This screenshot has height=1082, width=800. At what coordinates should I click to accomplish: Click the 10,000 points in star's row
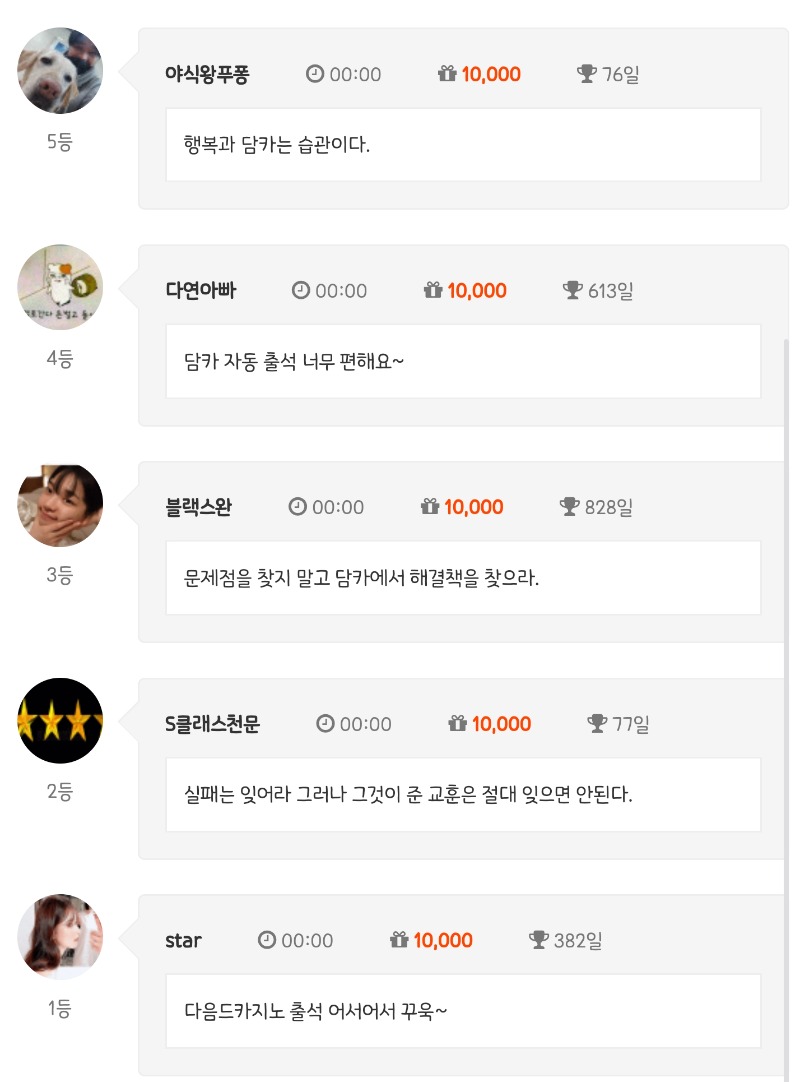(443, 940)
